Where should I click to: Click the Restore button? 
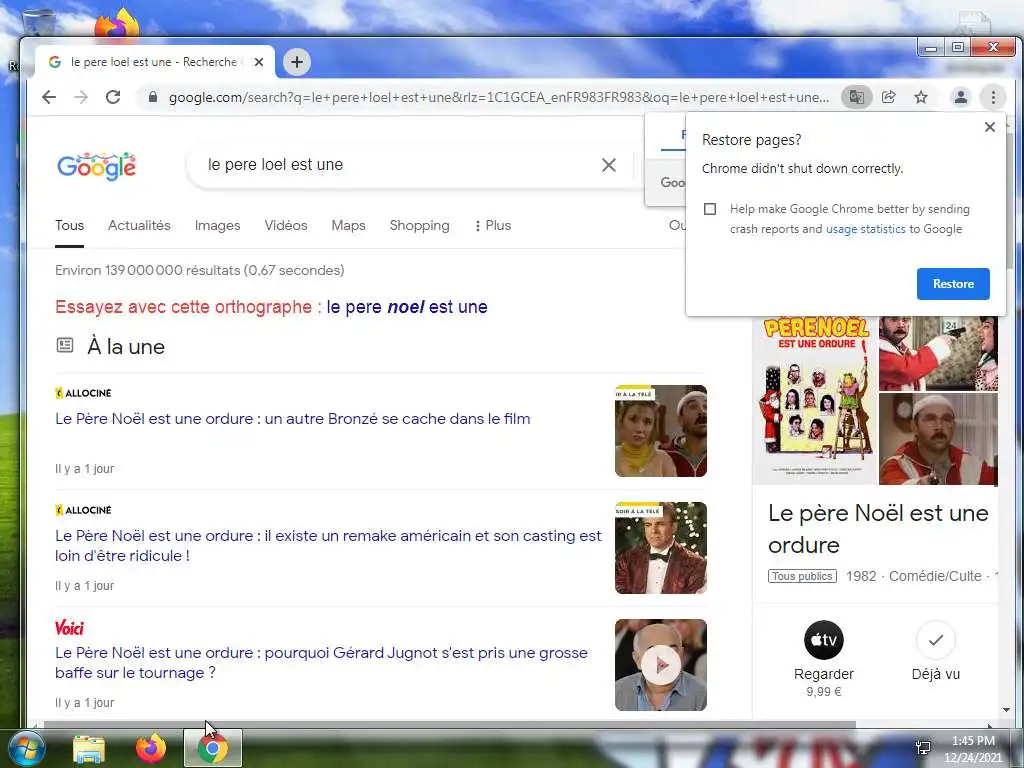tap(953, 284)
